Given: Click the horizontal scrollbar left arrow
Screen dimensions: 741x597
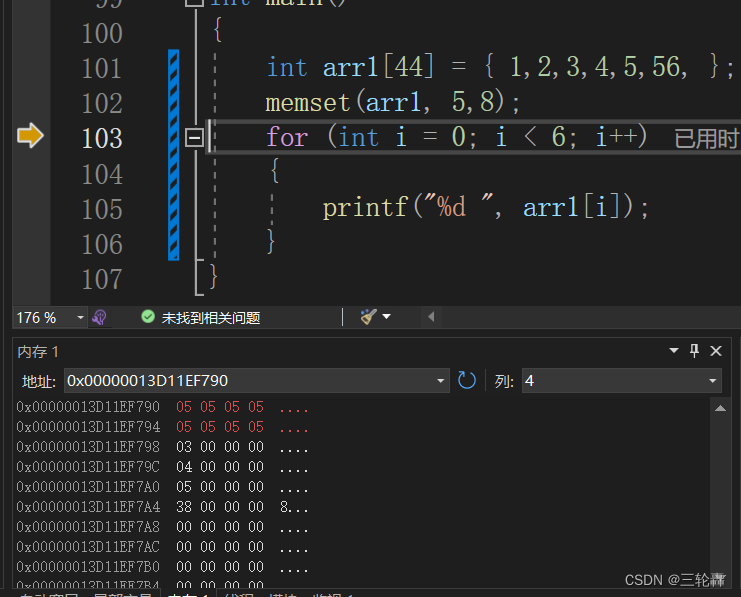Looking at the screenshot, I should click(431, 317).
